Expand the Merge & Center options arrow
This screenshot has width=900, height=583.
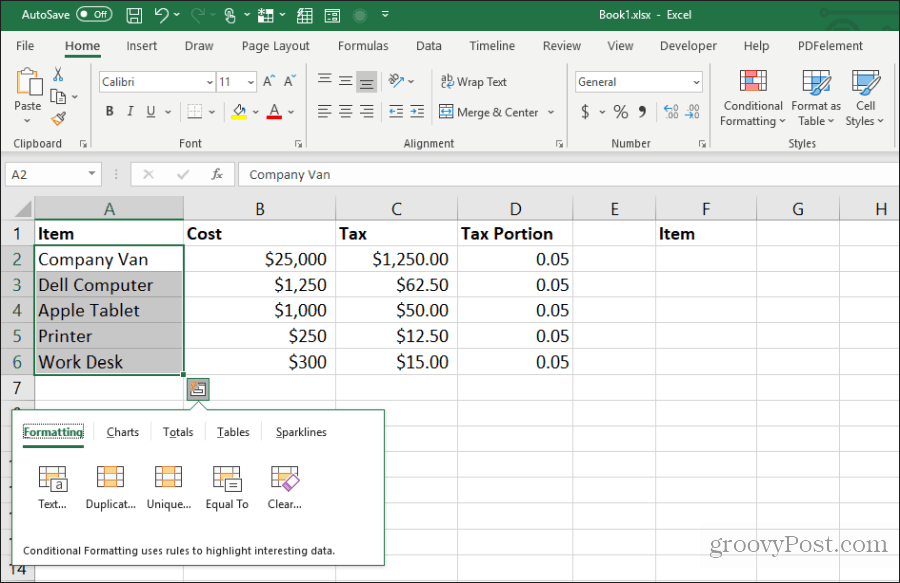click(551, 112)
